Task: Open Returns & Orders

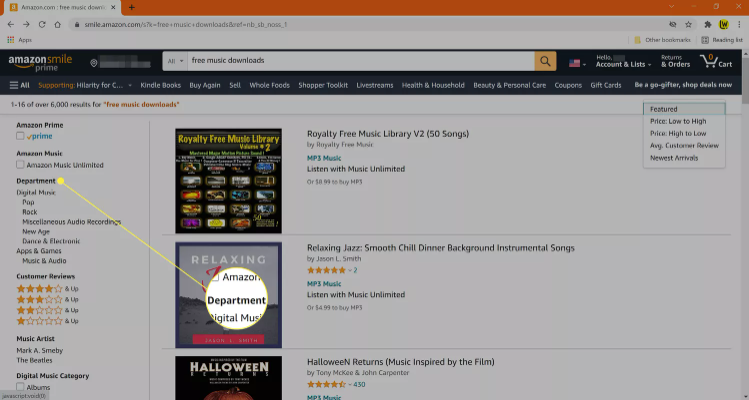Action: click(675, 61)
